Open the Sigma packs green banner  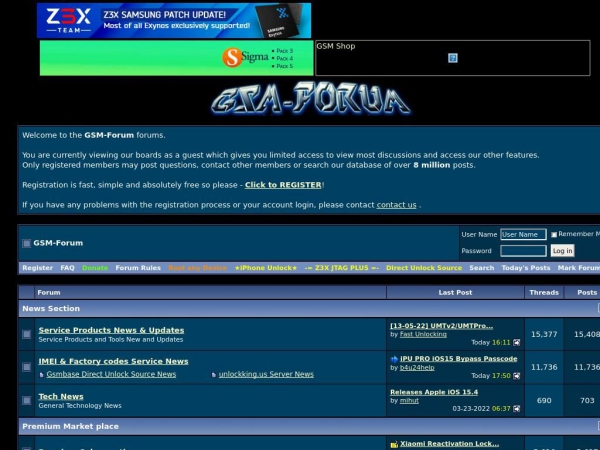pyautogui.click(x=176, y=58)
